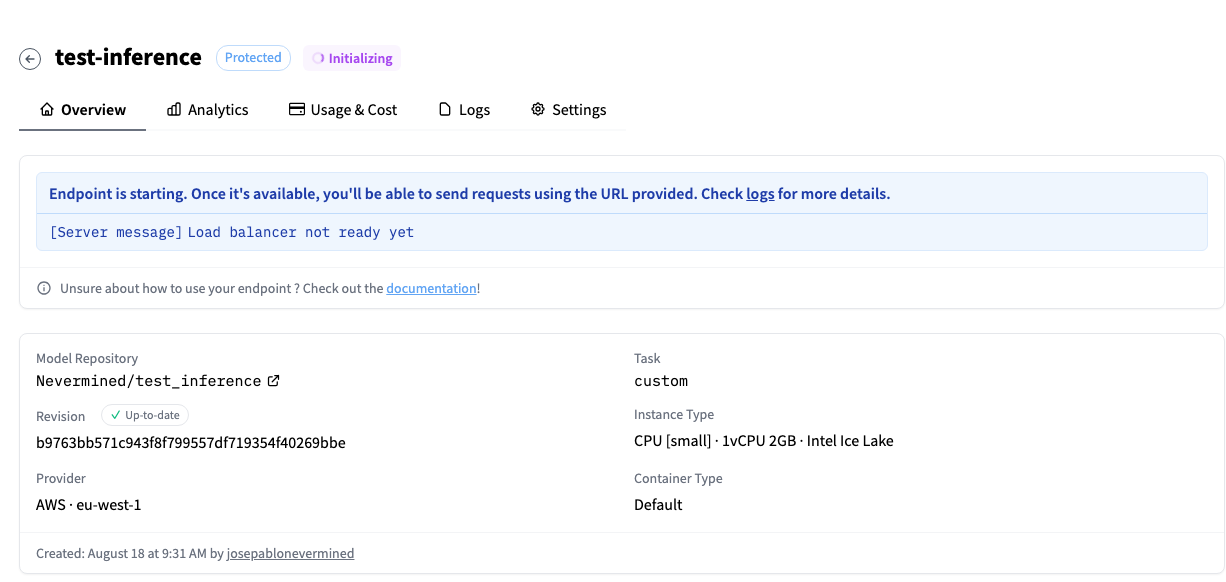Click the Protected badge
The width and height of the screenshot is (1226, 582).
253,58
